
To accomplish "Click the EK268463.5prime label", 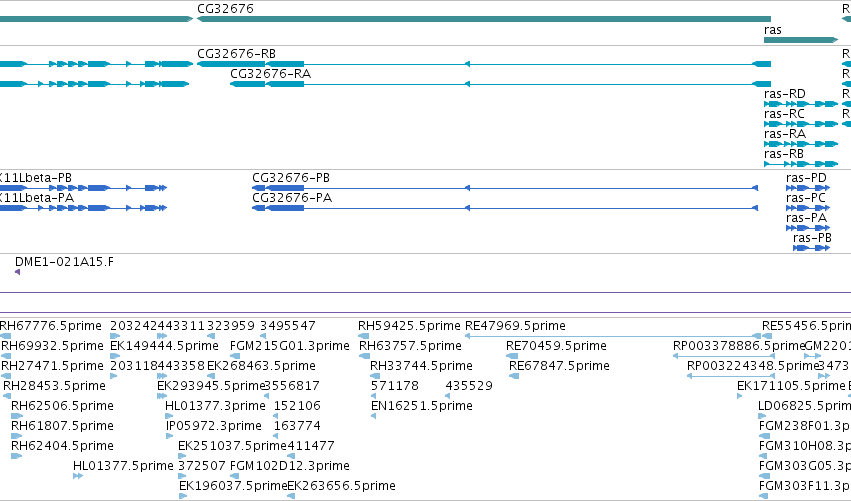I will click(262, 366).
